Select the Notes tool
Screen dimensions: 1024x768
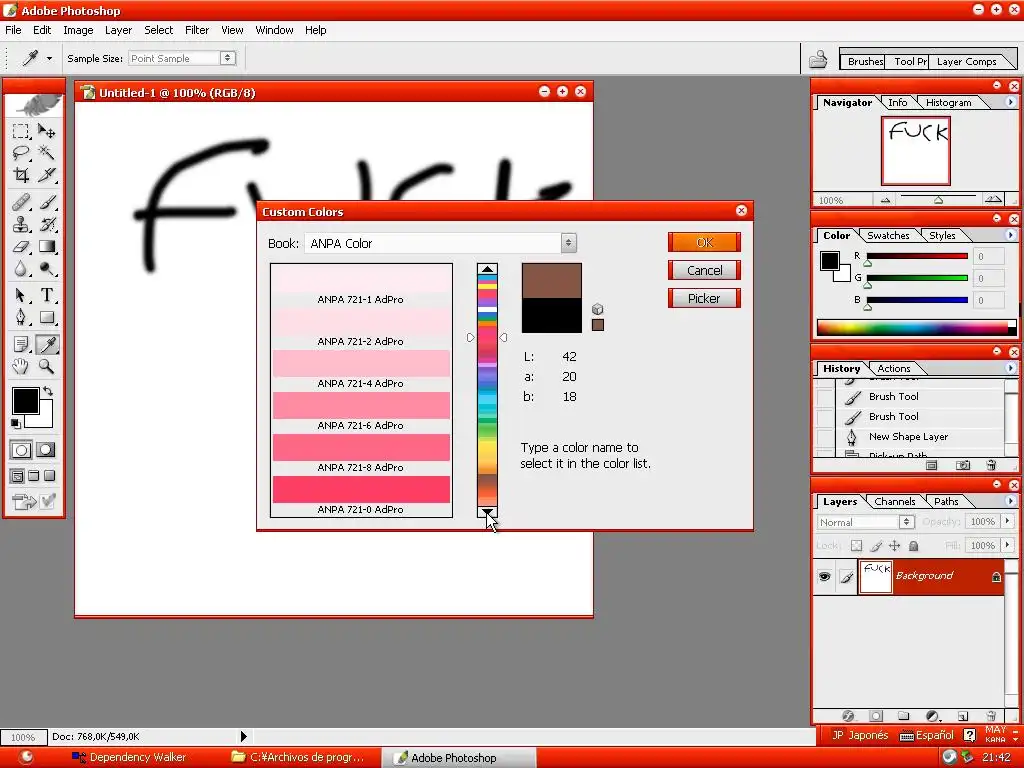(21, 344)
